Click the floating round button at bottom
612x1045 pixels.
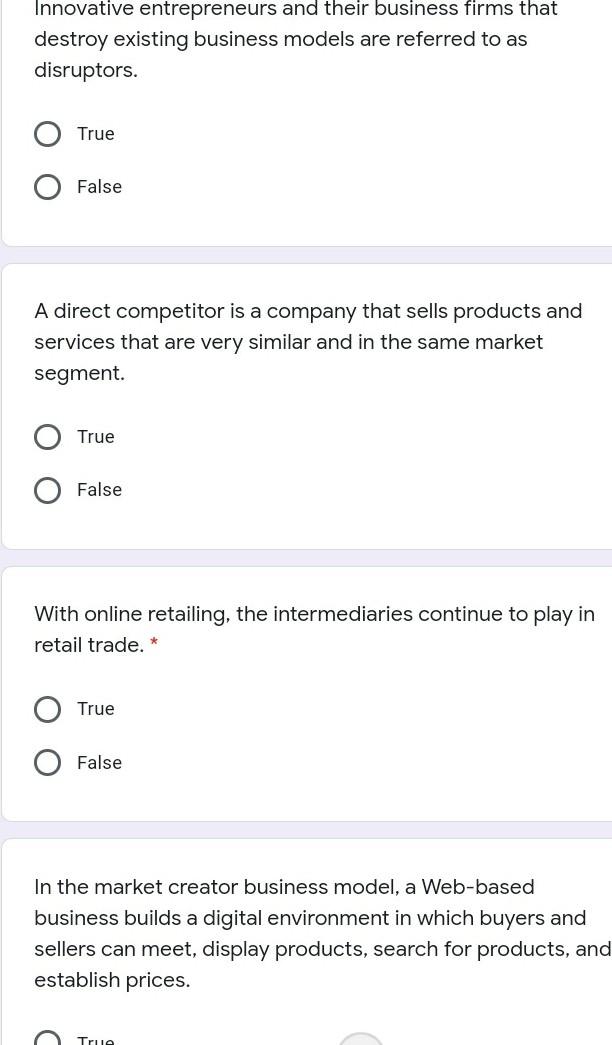click(361, 1039)
